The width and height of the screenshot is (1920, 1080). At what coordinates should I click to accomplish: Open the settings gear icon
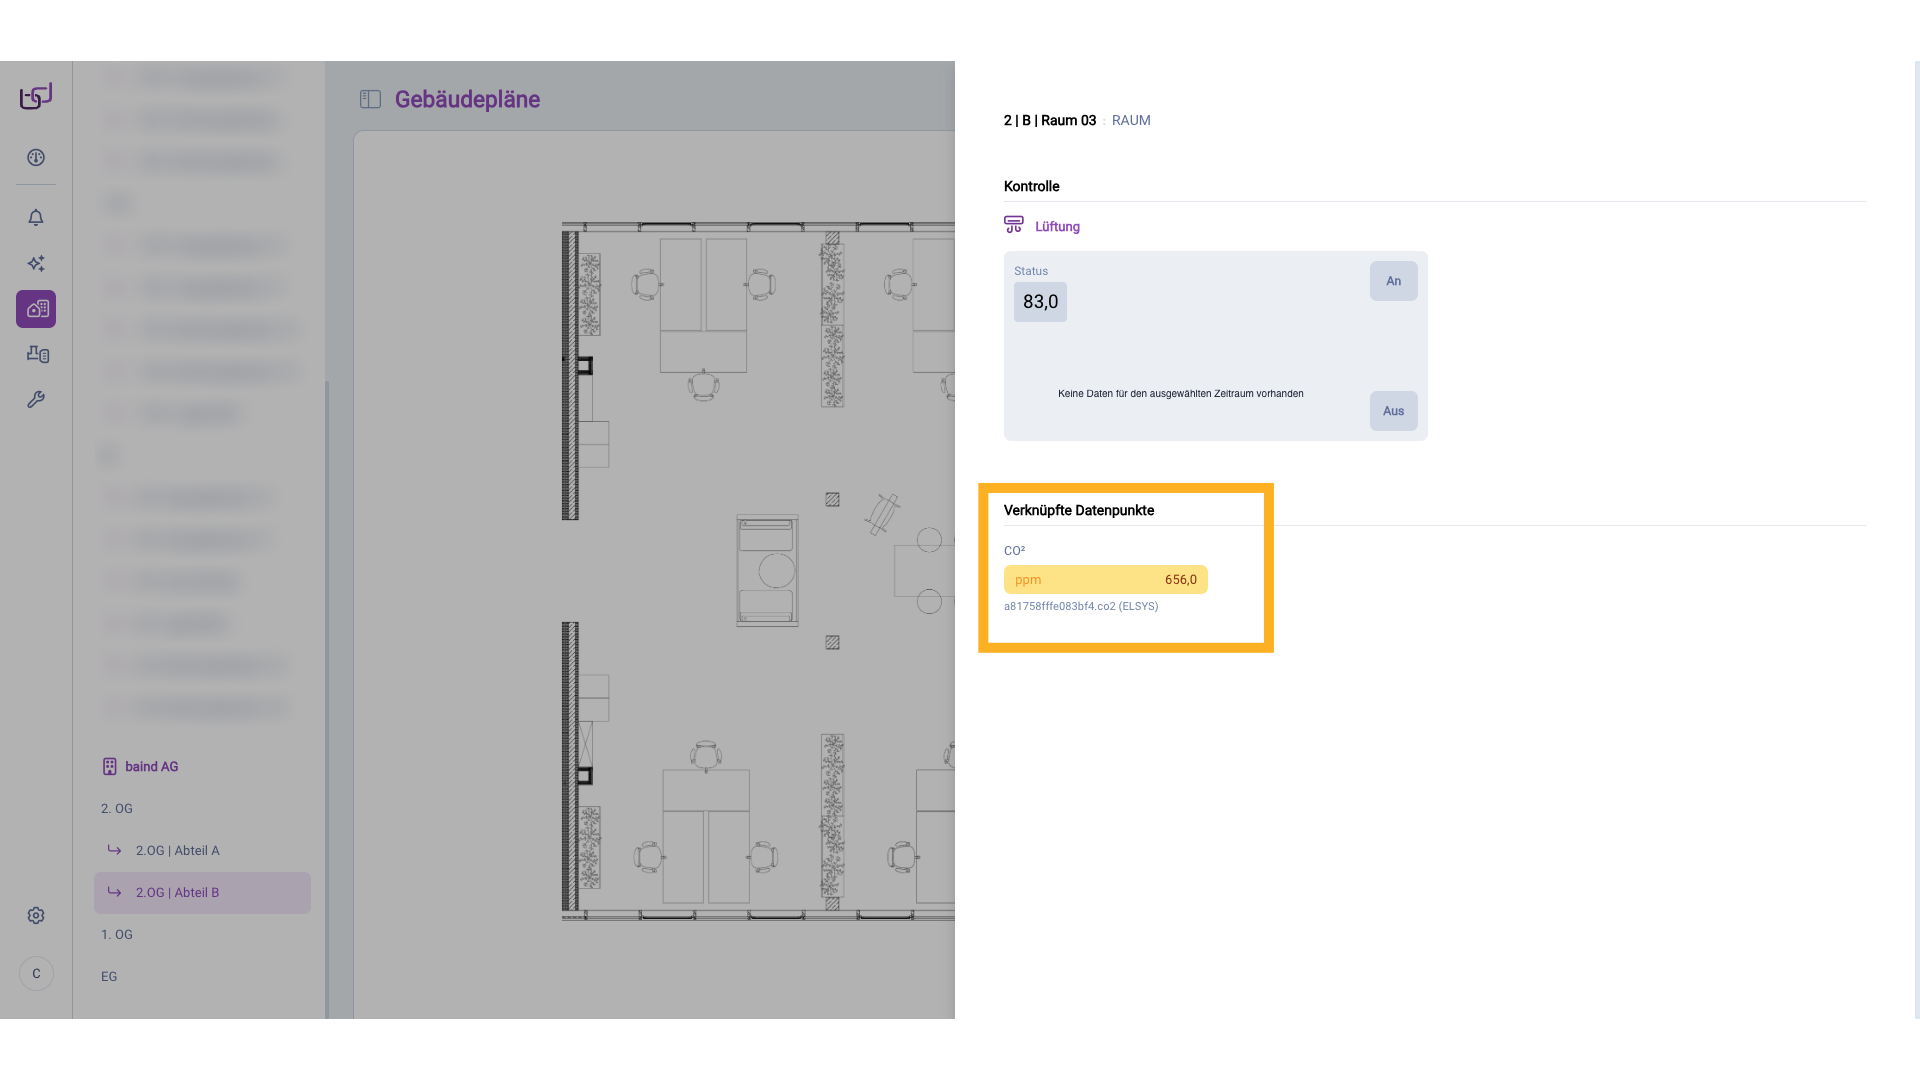pos(36,916)
